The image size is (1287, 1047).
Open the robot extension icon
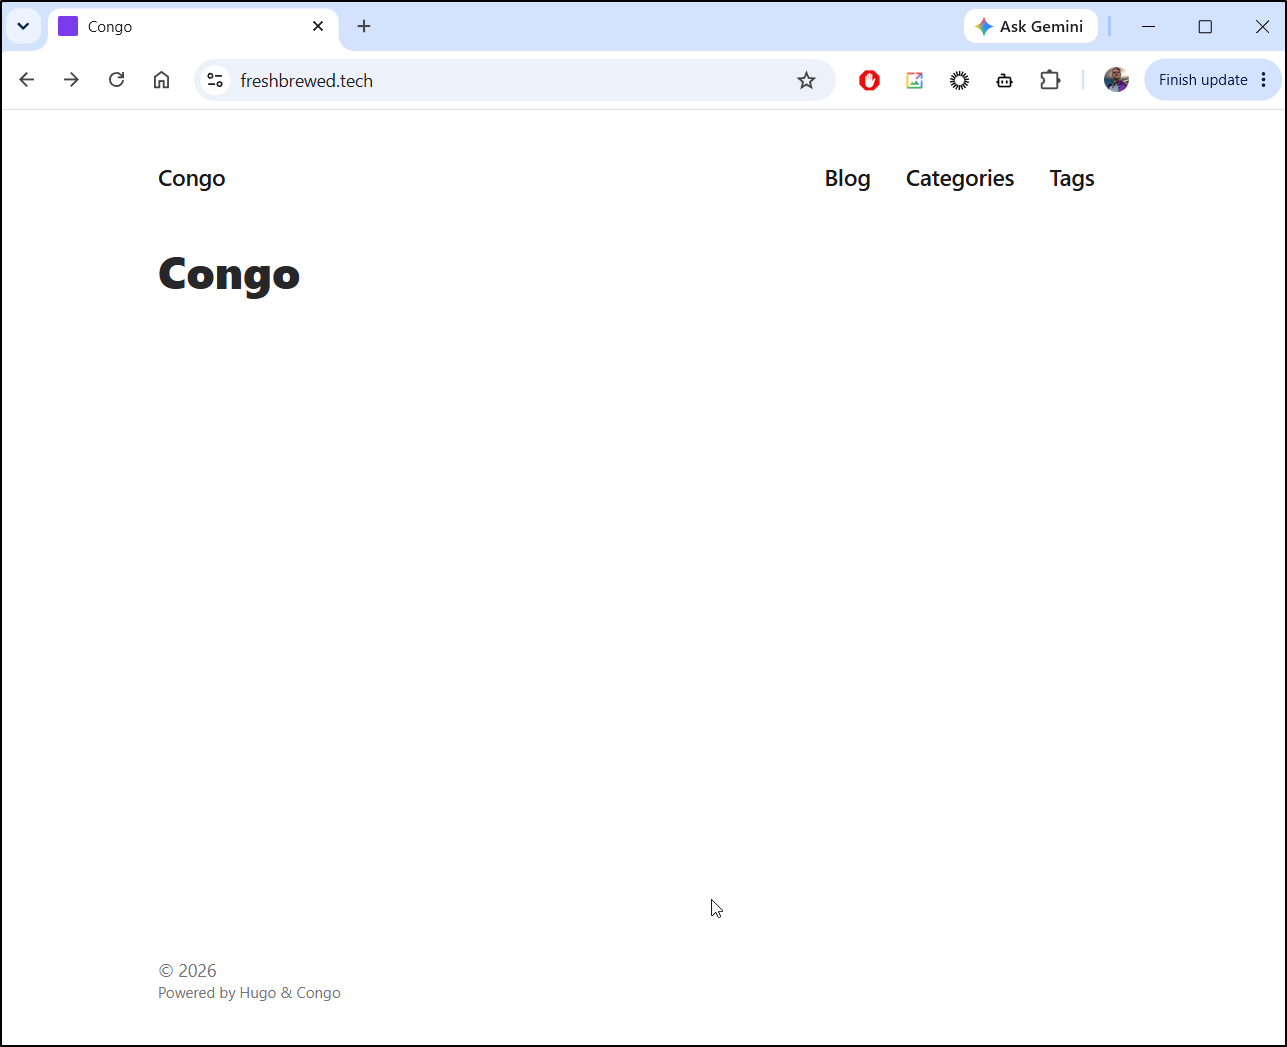(1004, 80)
